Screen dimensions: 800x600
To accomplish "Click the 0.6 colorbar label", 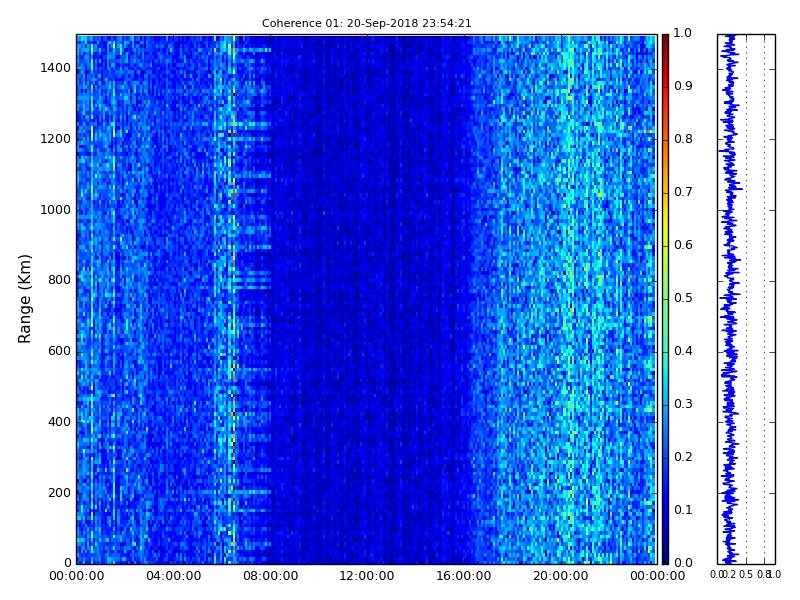I will coord(683,245).
